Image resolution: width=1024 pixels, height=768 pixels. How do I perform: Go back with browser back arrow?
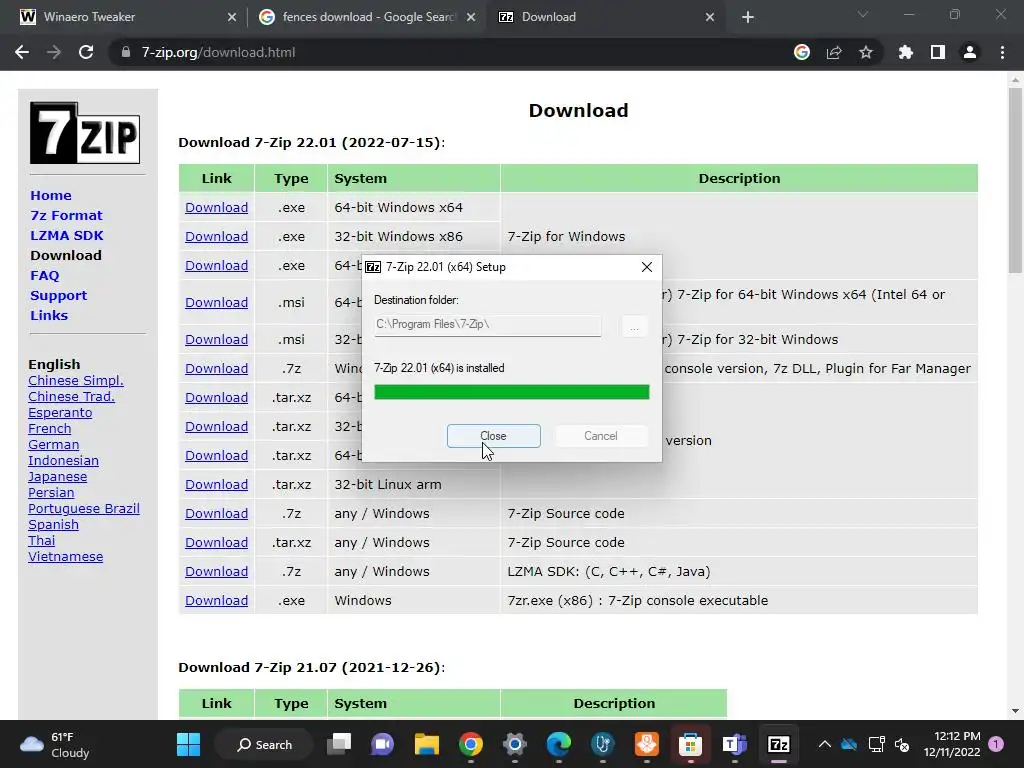pyautogui.click(x=22, y=52)
